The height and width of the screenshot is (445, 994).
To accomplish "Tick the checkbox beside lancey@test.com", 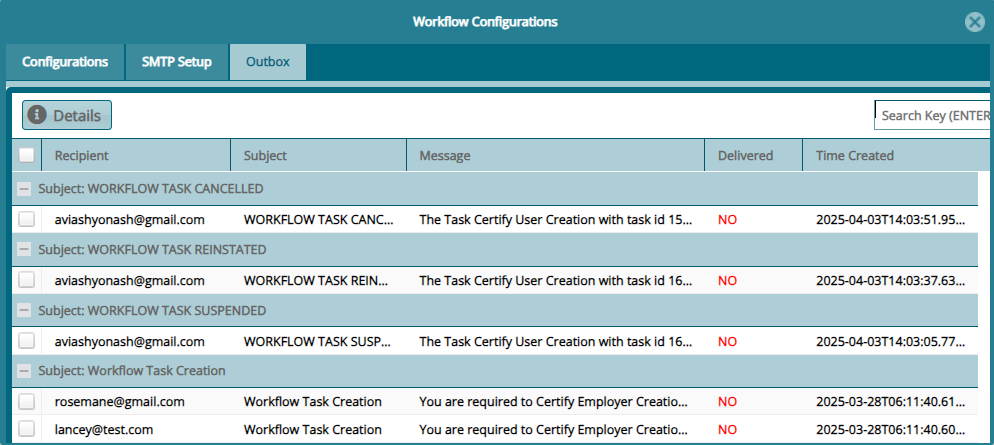I will click(27, 430).
